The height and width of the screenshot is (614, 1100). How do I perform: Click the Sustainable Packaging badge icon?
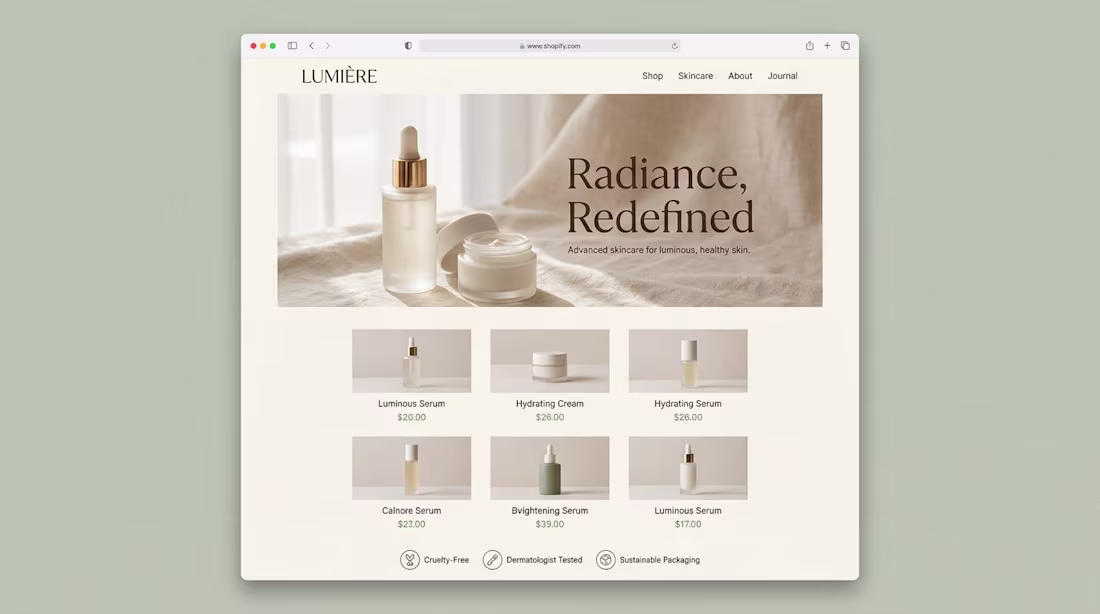click(x=605, y=560)
